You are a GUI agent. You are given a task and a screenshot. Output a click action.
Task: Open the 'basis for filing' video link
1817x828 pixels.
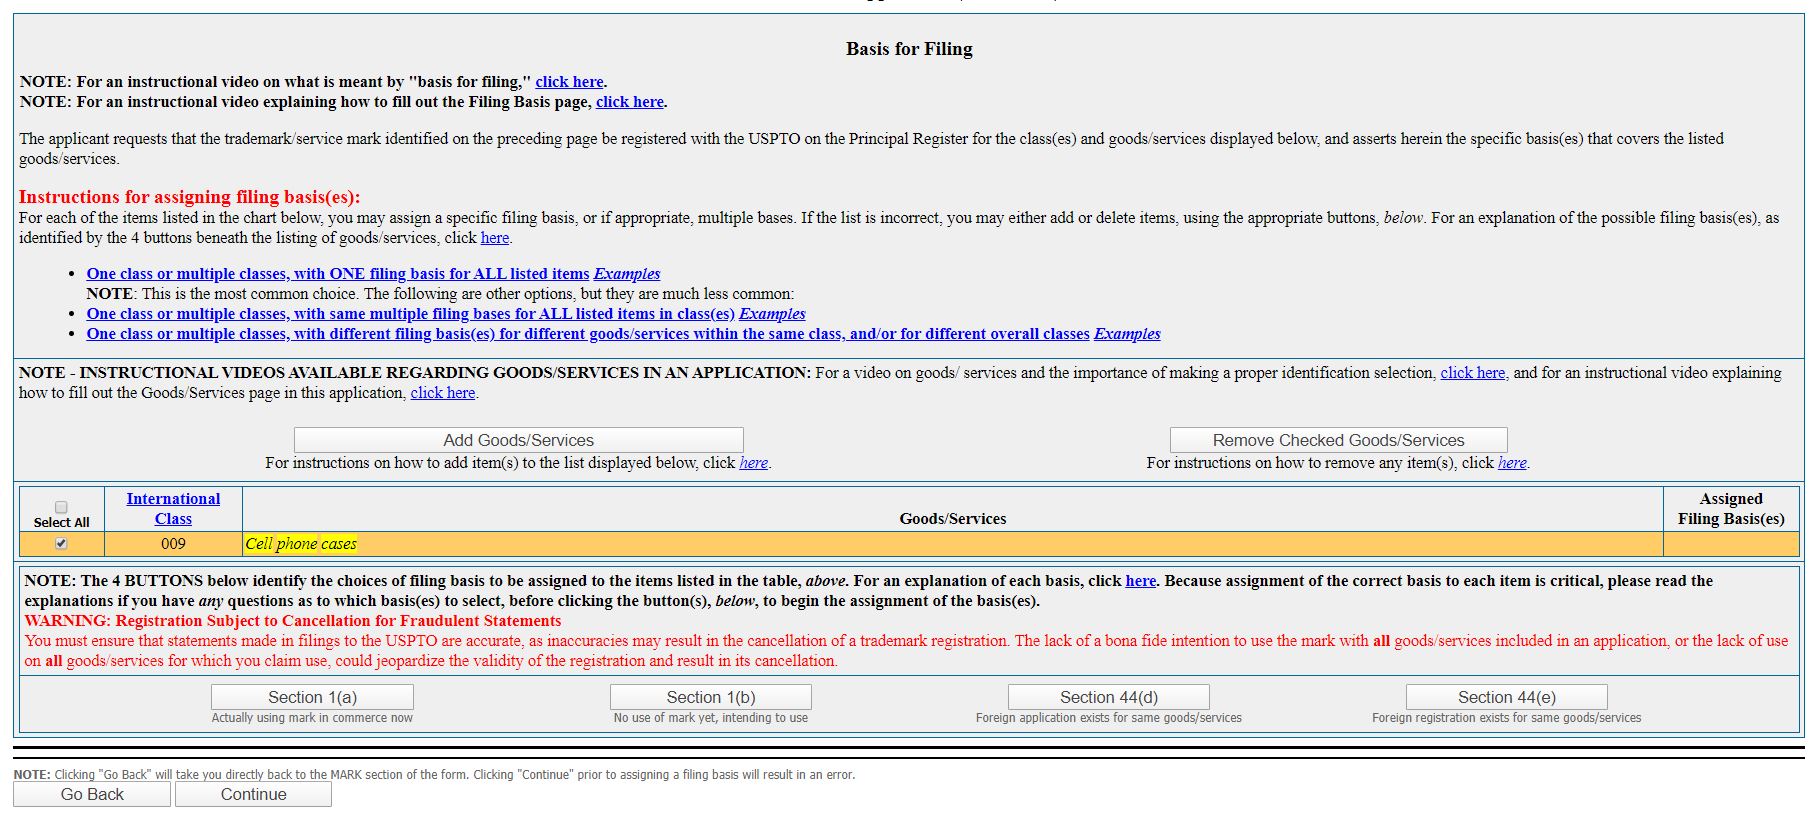[x=569, y=82]
